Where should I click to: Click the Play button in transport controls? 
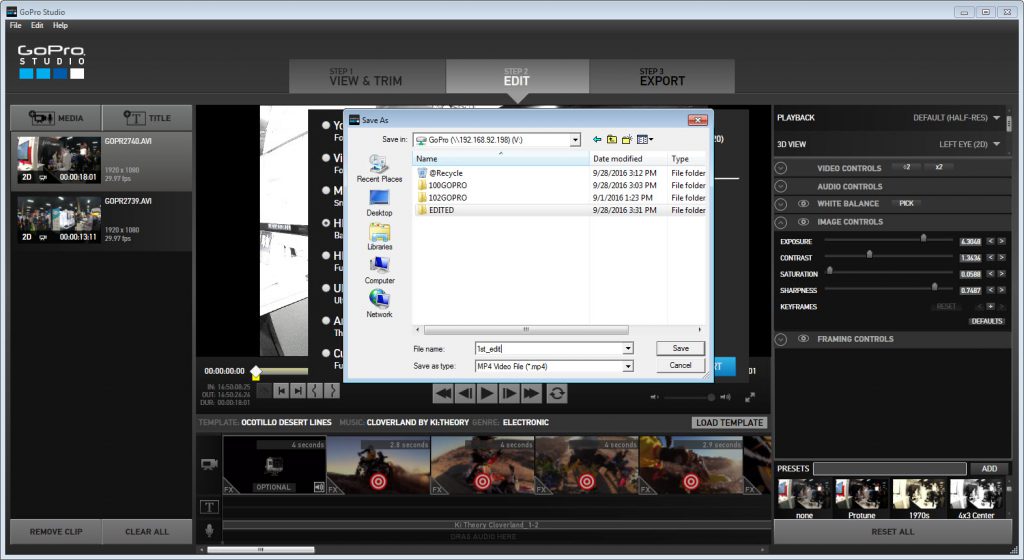click(x=487, y=393)
